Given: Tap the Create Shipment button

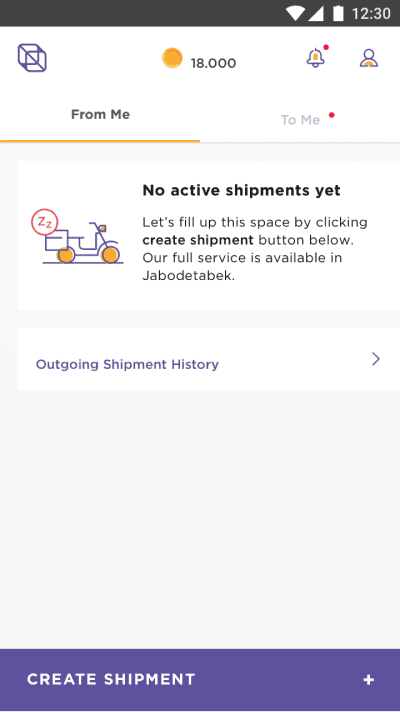Looking at the screenshot, I should 200,680.
